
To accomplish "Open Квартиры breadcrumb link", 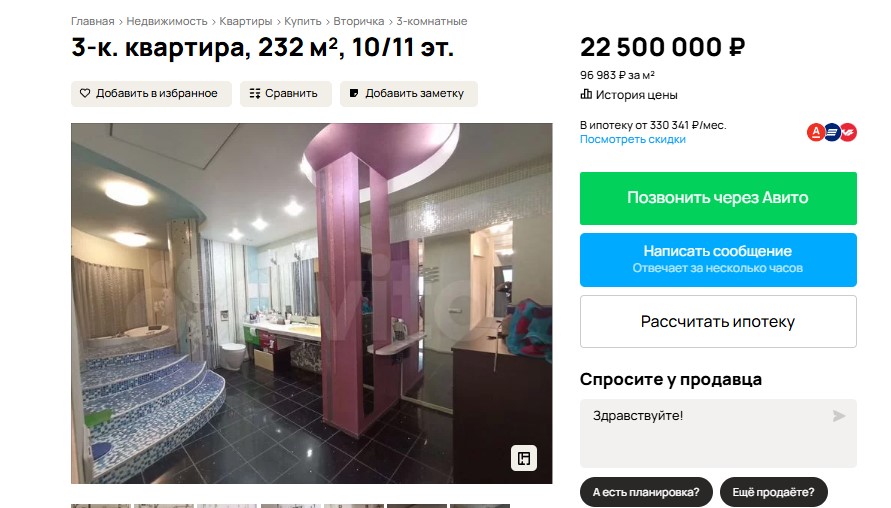I will 245,21.
